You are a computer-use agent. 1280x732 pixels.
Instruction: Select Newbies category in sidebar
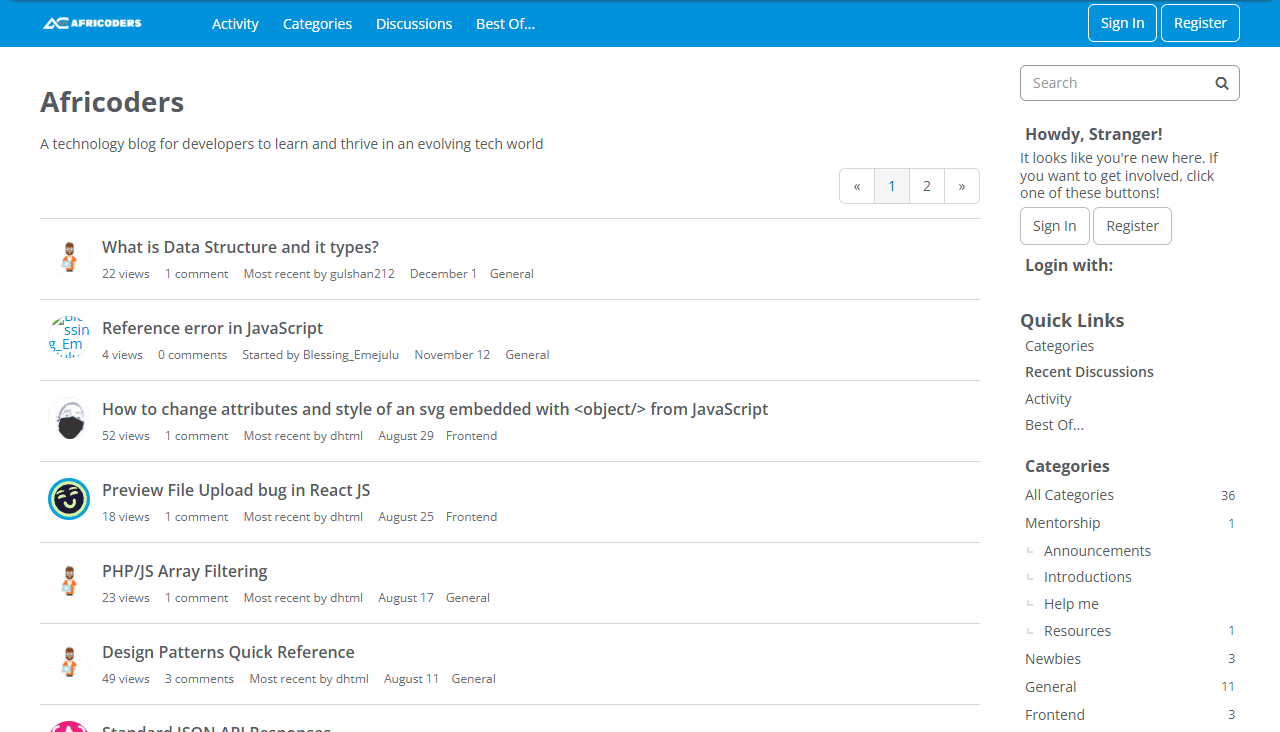(1053, 659)
